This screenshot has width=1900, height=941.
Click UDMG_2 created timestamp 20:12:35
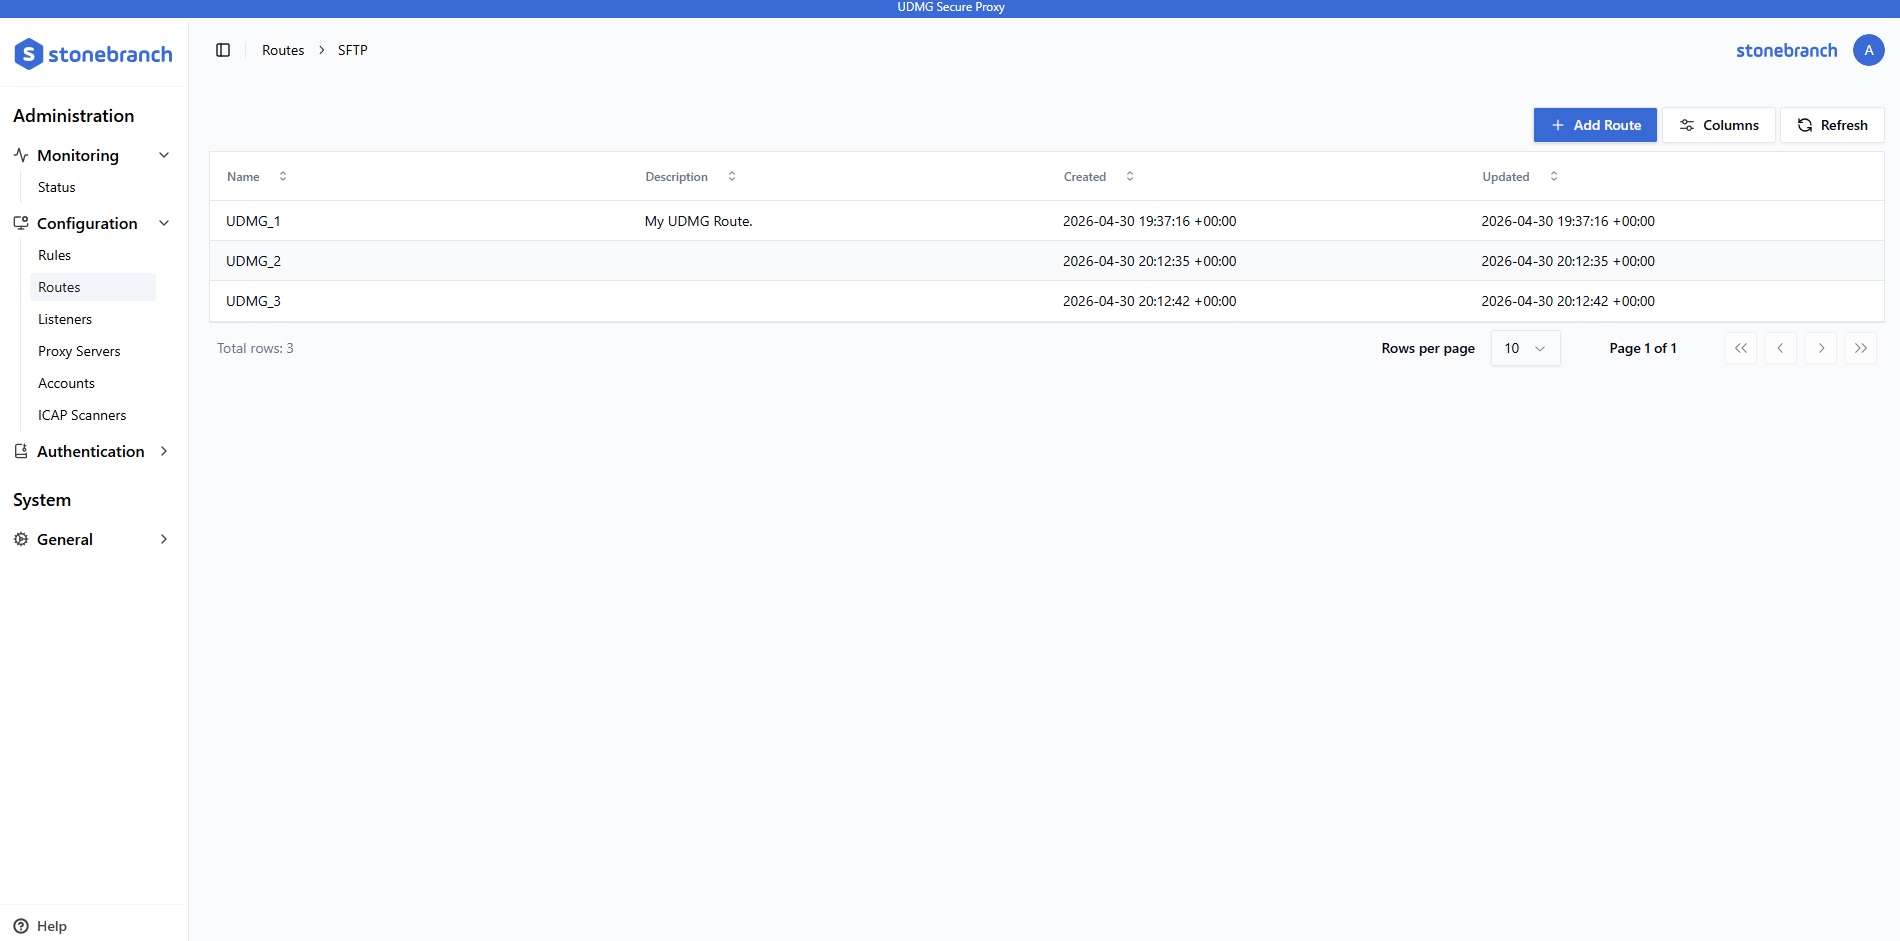1149,261
